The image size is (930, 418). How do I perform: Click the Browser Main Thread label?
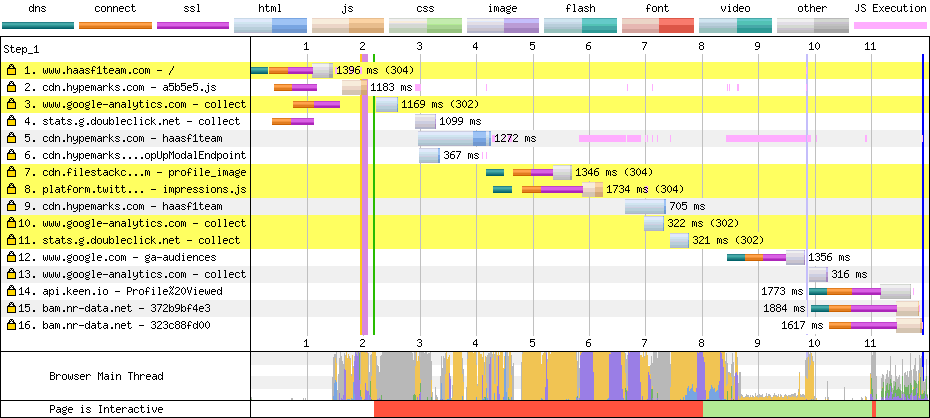[106, 376]
